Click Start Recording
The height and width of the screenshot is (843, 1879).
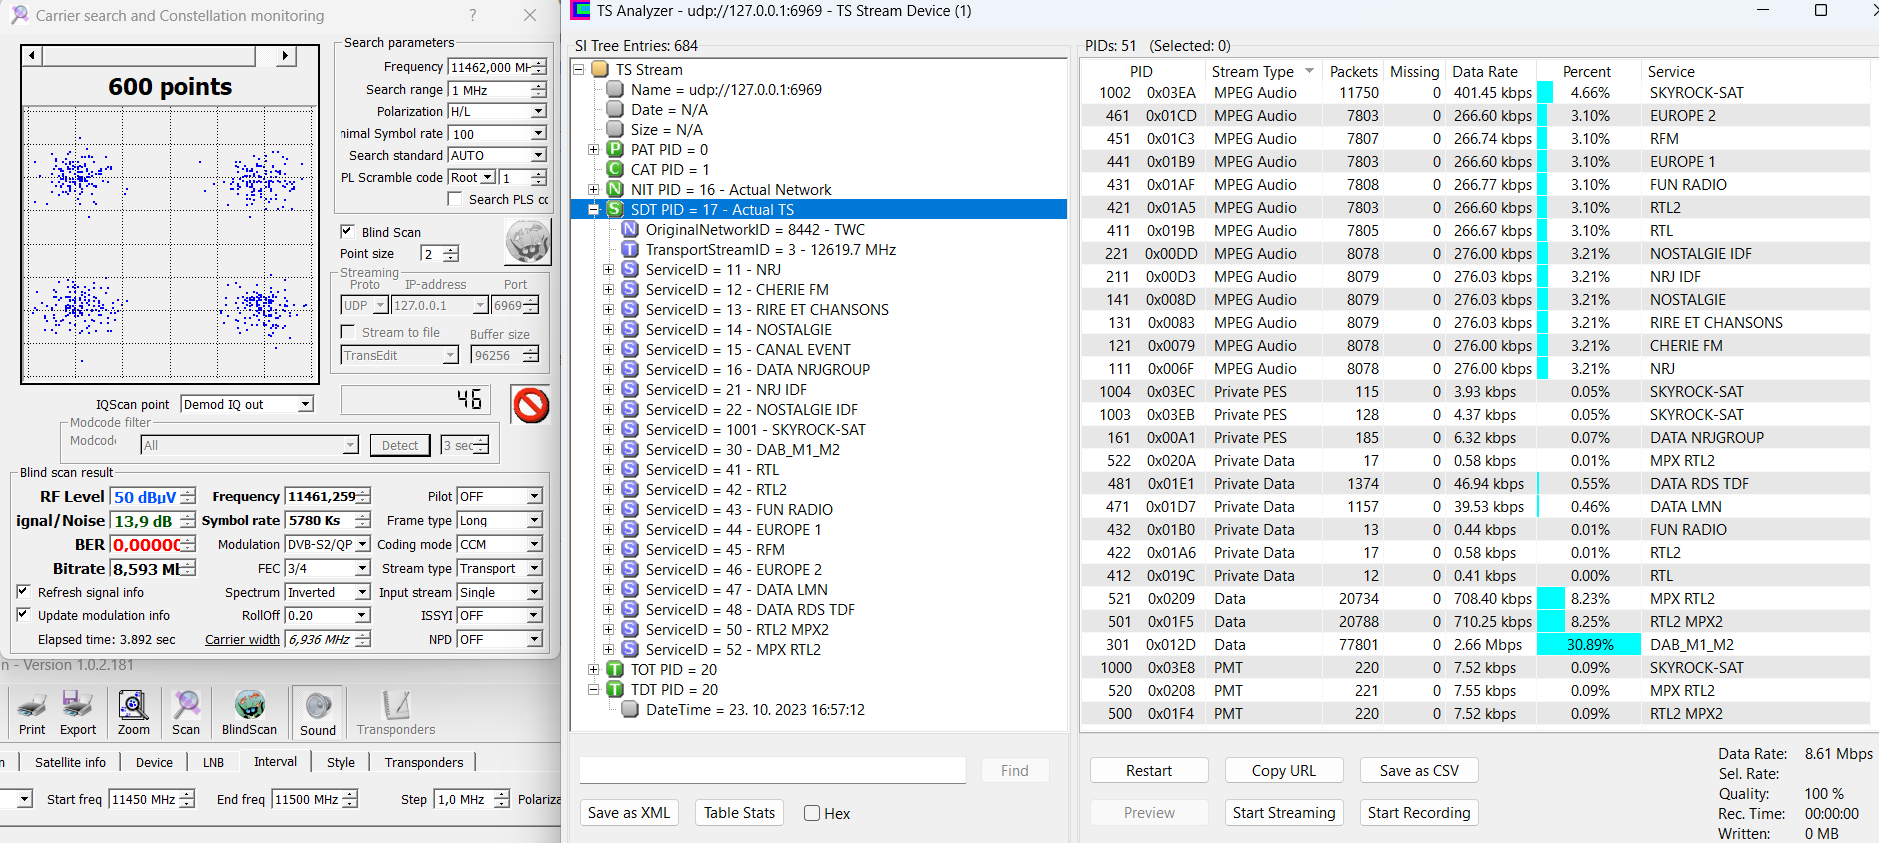[1419, 813]
